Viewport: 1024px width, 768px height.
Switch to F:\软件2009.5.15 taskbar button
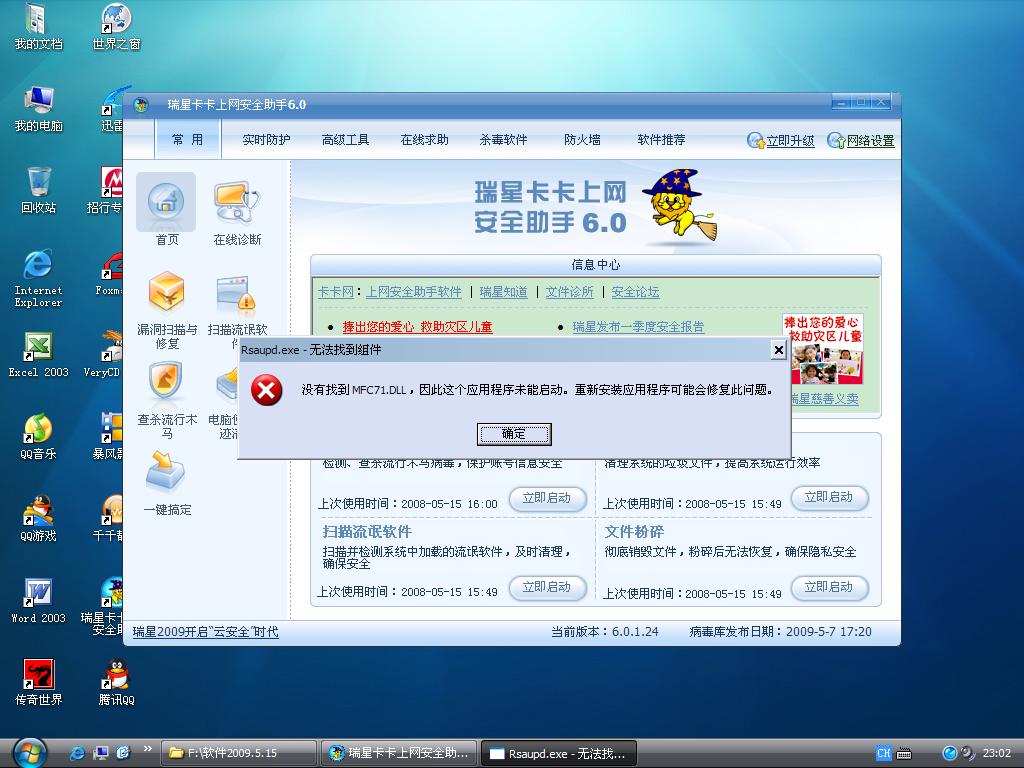tap(238, 753)
